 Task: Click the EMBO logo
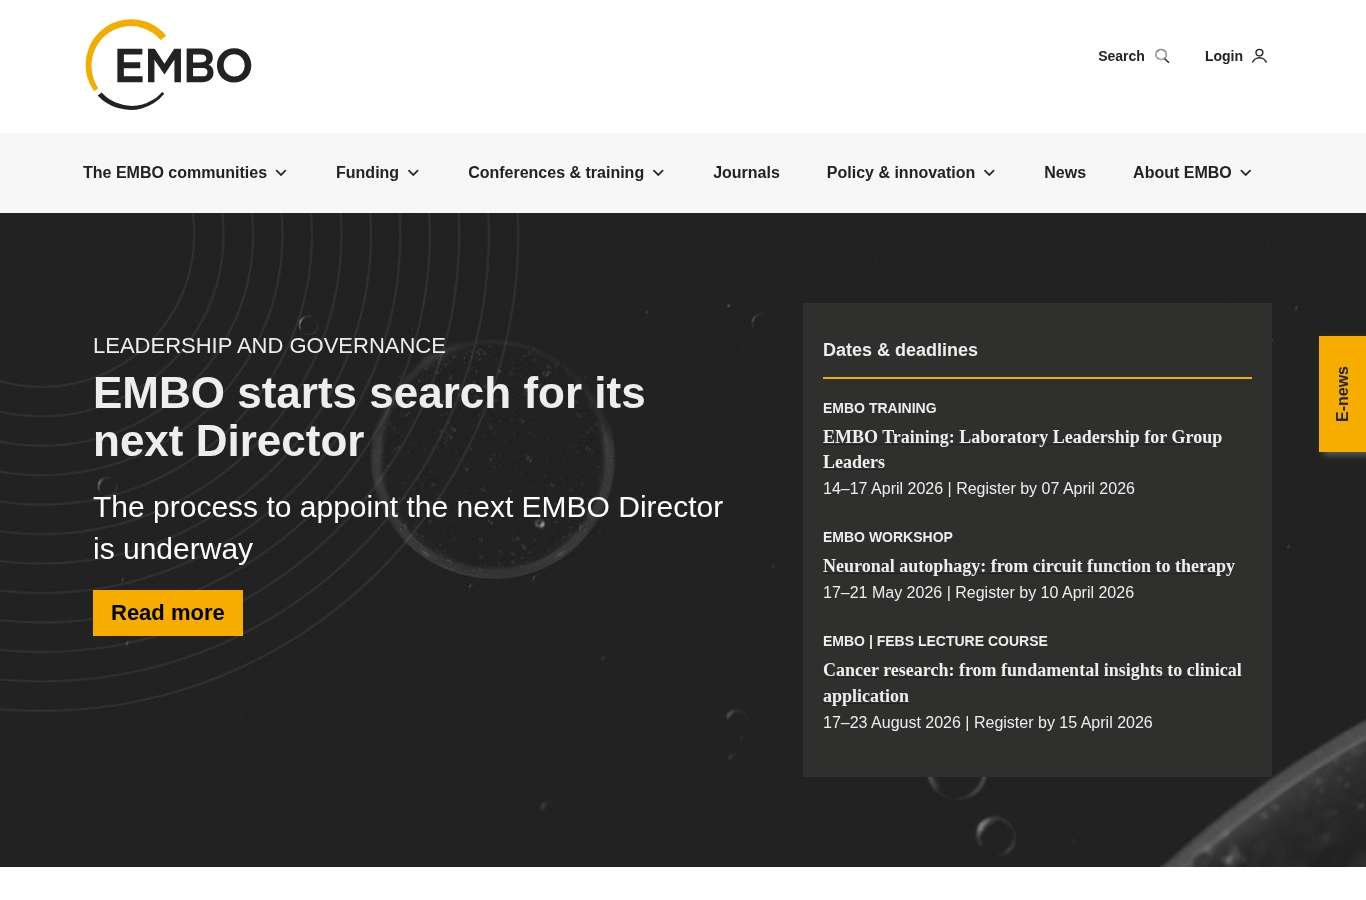(x=168, y=65)
